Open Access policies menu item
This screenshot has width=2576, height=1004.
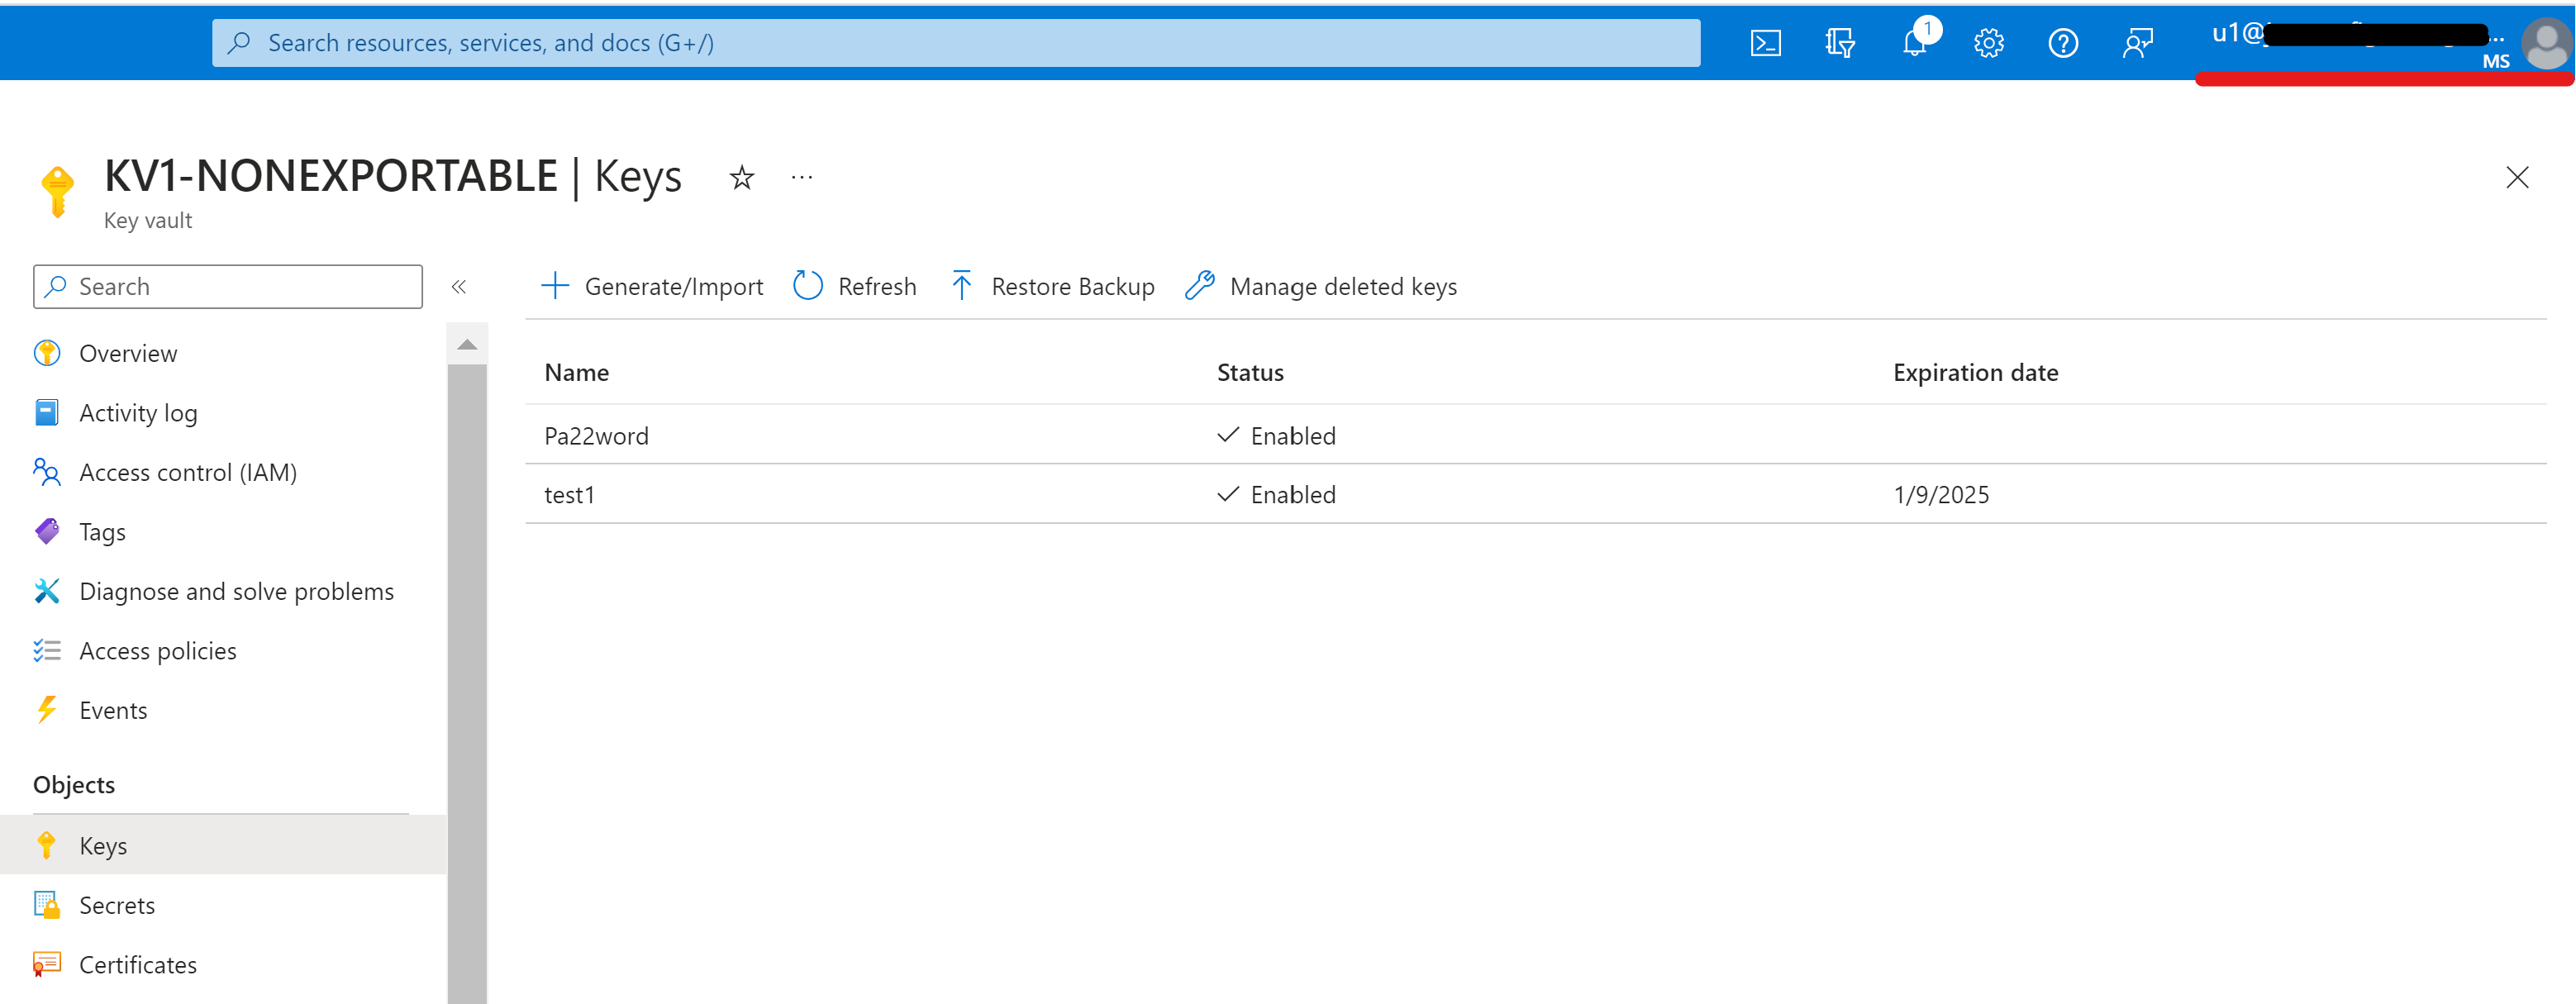tap(157, 651)
